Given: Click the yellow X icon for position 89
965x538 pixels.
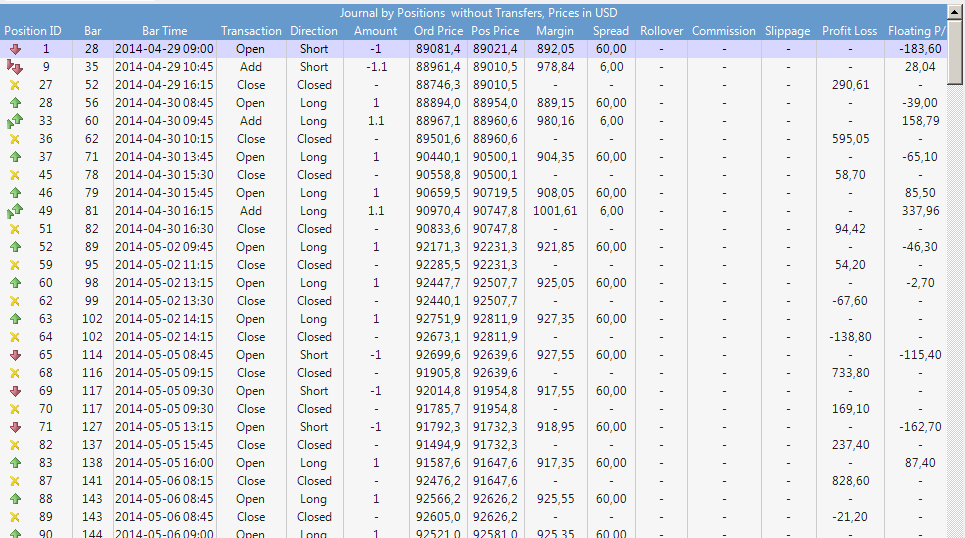Looking at the screenshot, I should coord(15,517).
